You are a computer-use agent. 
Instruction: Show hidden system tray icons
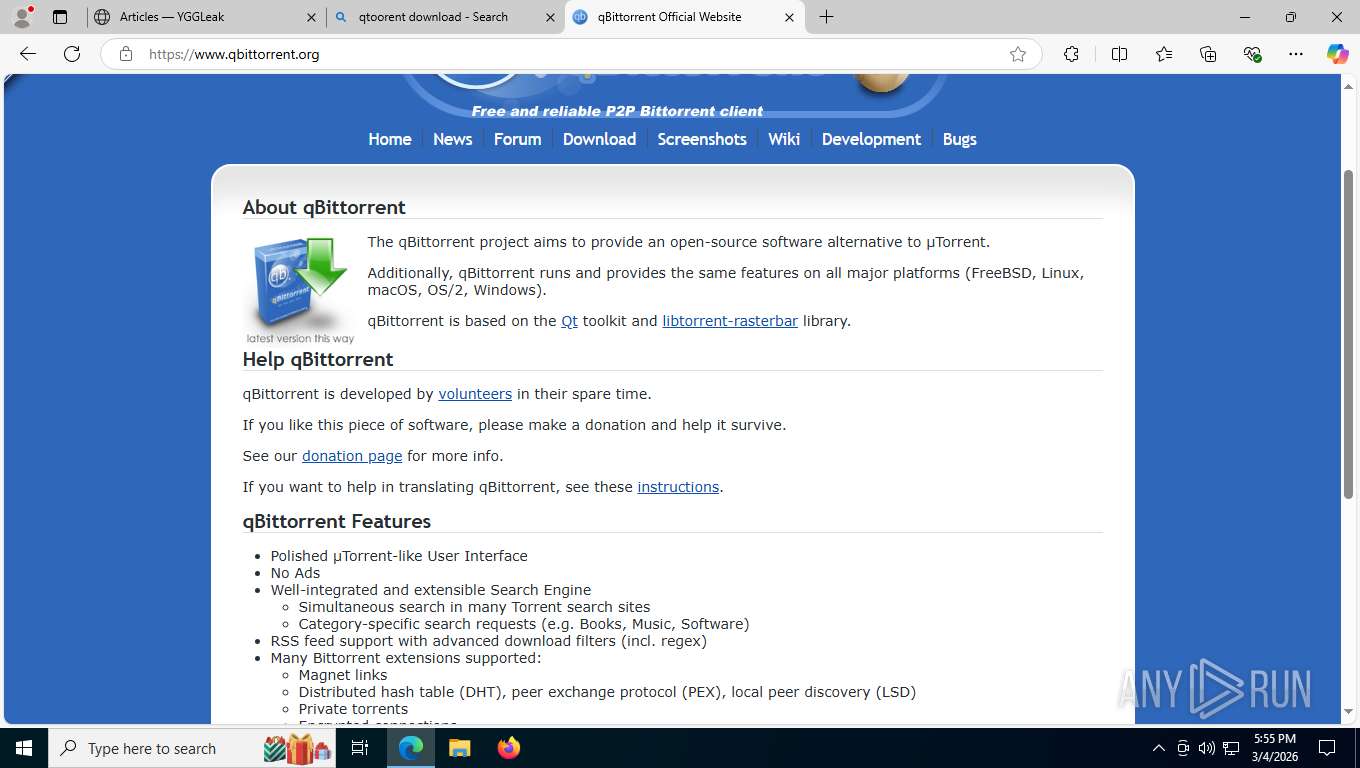1159,748
